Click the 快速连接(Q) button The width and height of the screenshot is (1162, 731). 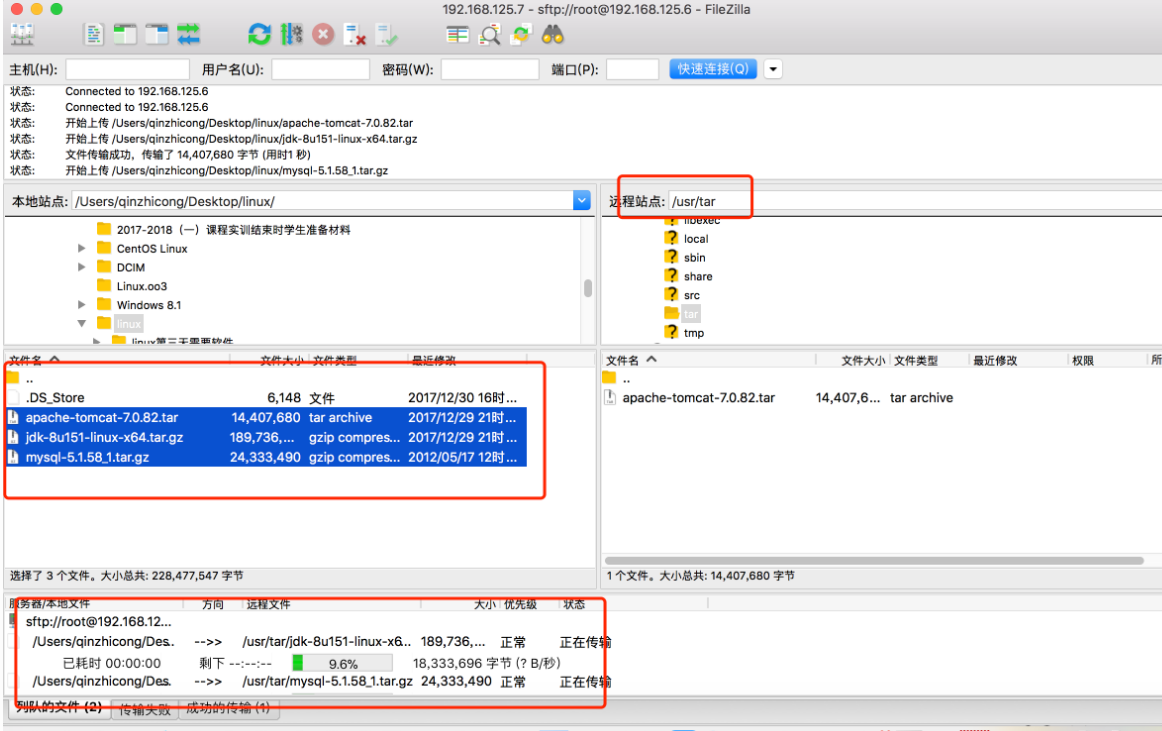point(713,70)
